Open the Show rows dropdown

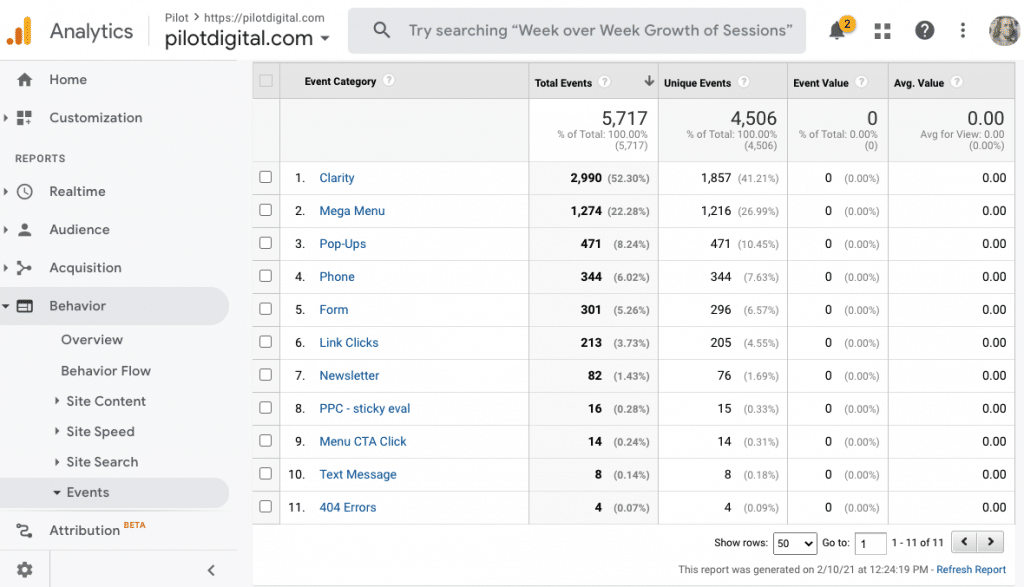click(794, 543)
